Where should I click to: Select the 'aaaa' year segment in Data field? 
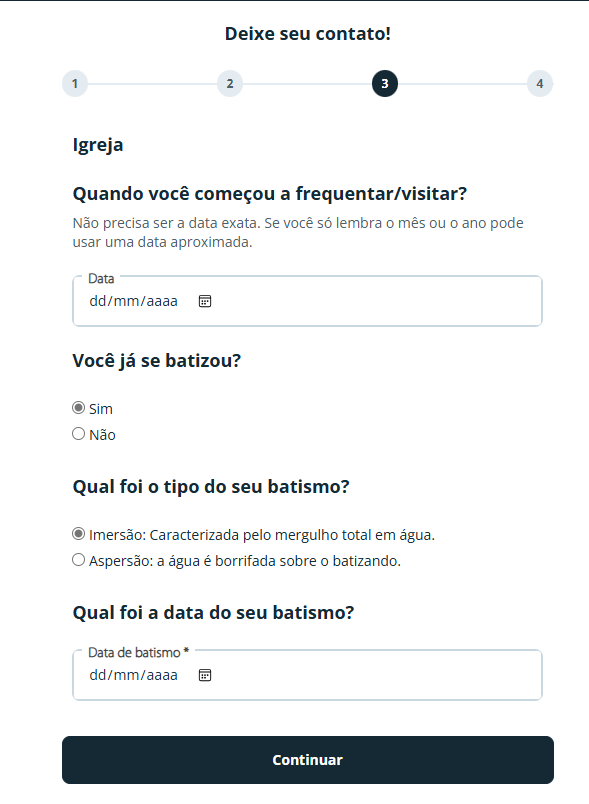pos(162,301)
